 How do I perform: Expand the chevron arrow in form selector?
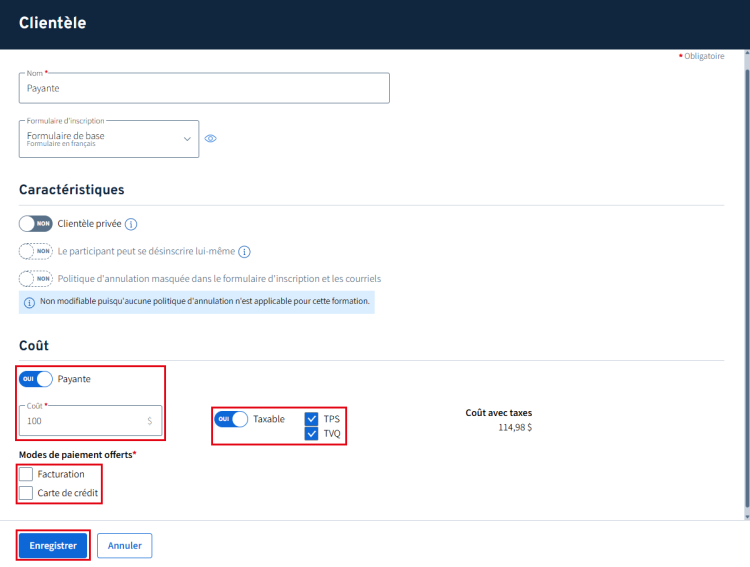pyautogui.click(x=187, y=139)
